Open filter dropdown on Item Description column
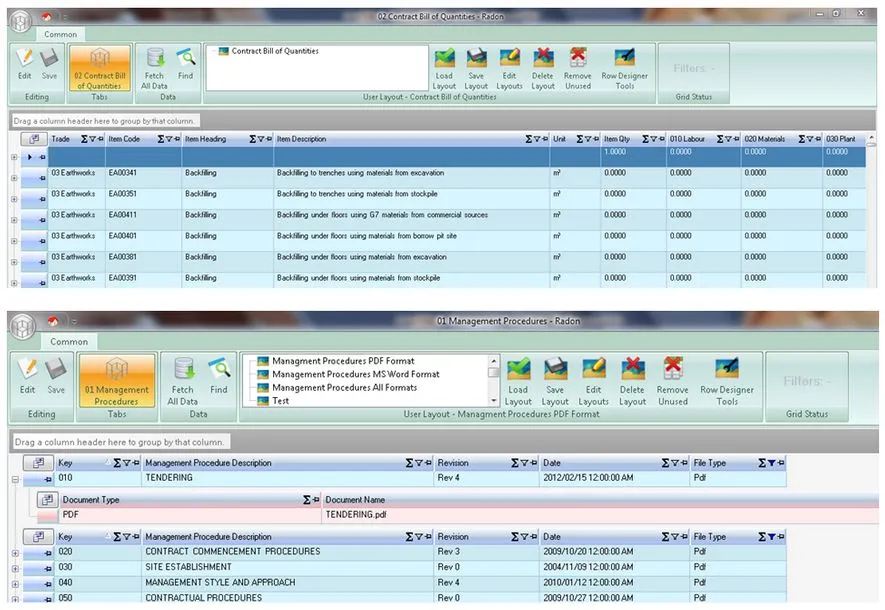Viewport: 885px width, 610px height. click(537, 139)
